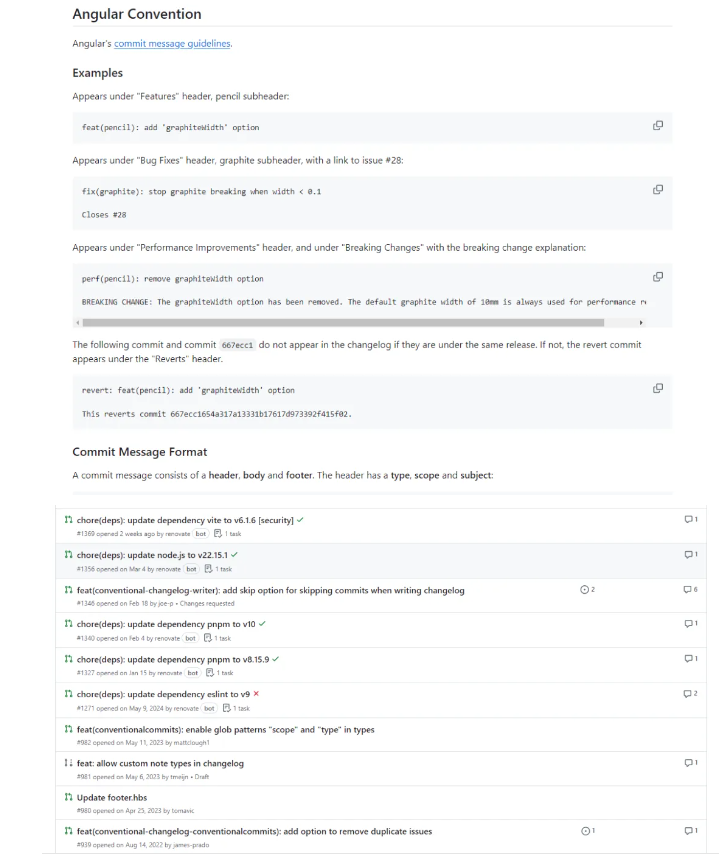The width and height of the screenshot is (721, 854).
Task: View failed checks on the eslint v9 PR
Action: pyautogui.click(x=257, y=694)
